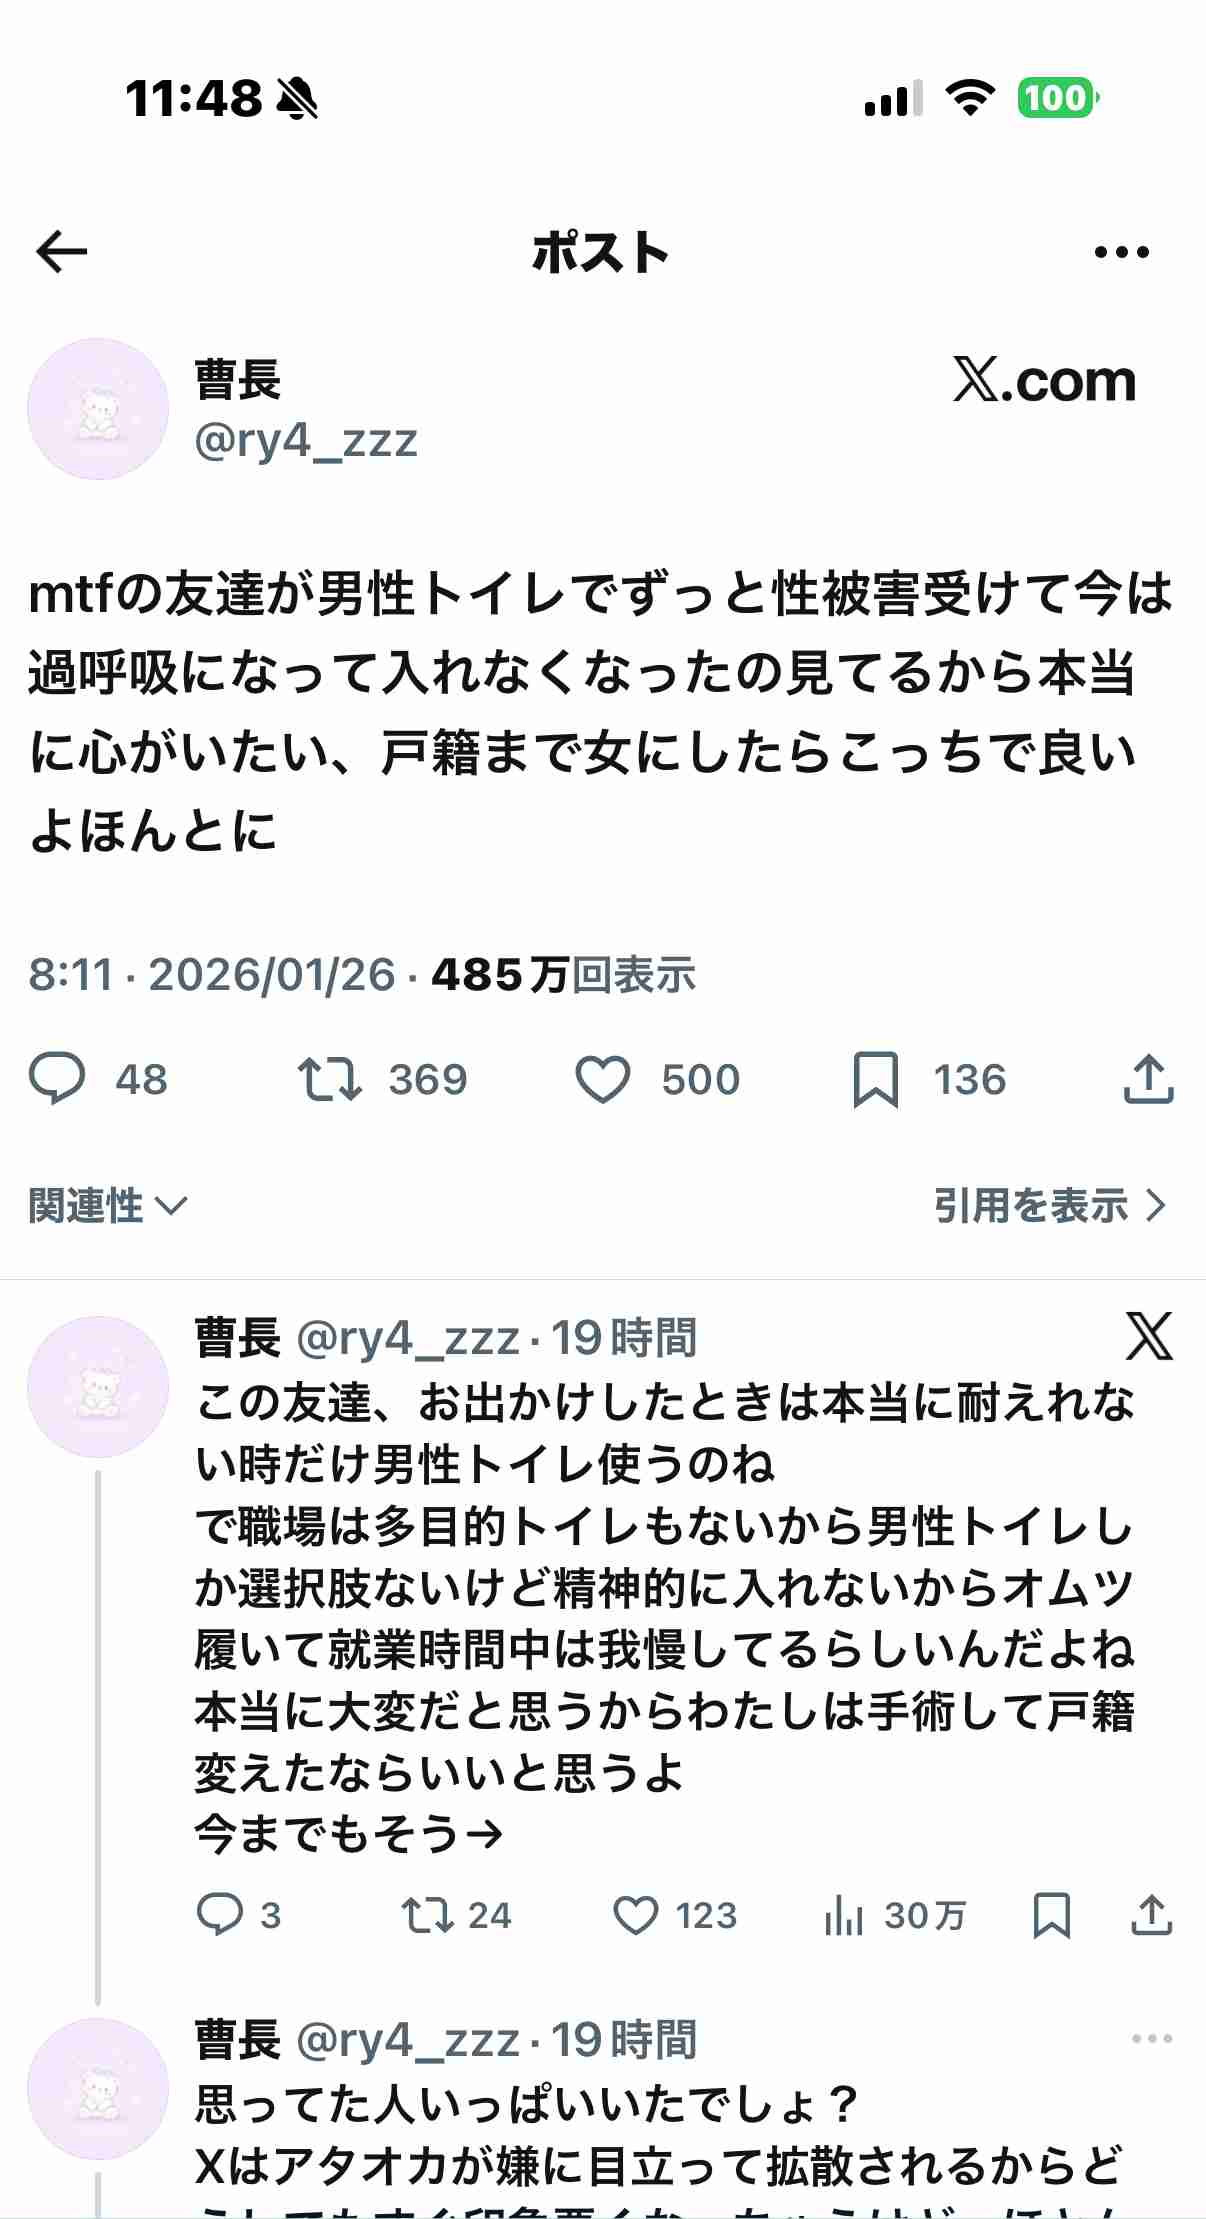This screenshot has width=1206, height=2219.
Task: Select the ポスト header title
Action: (602, 251)
